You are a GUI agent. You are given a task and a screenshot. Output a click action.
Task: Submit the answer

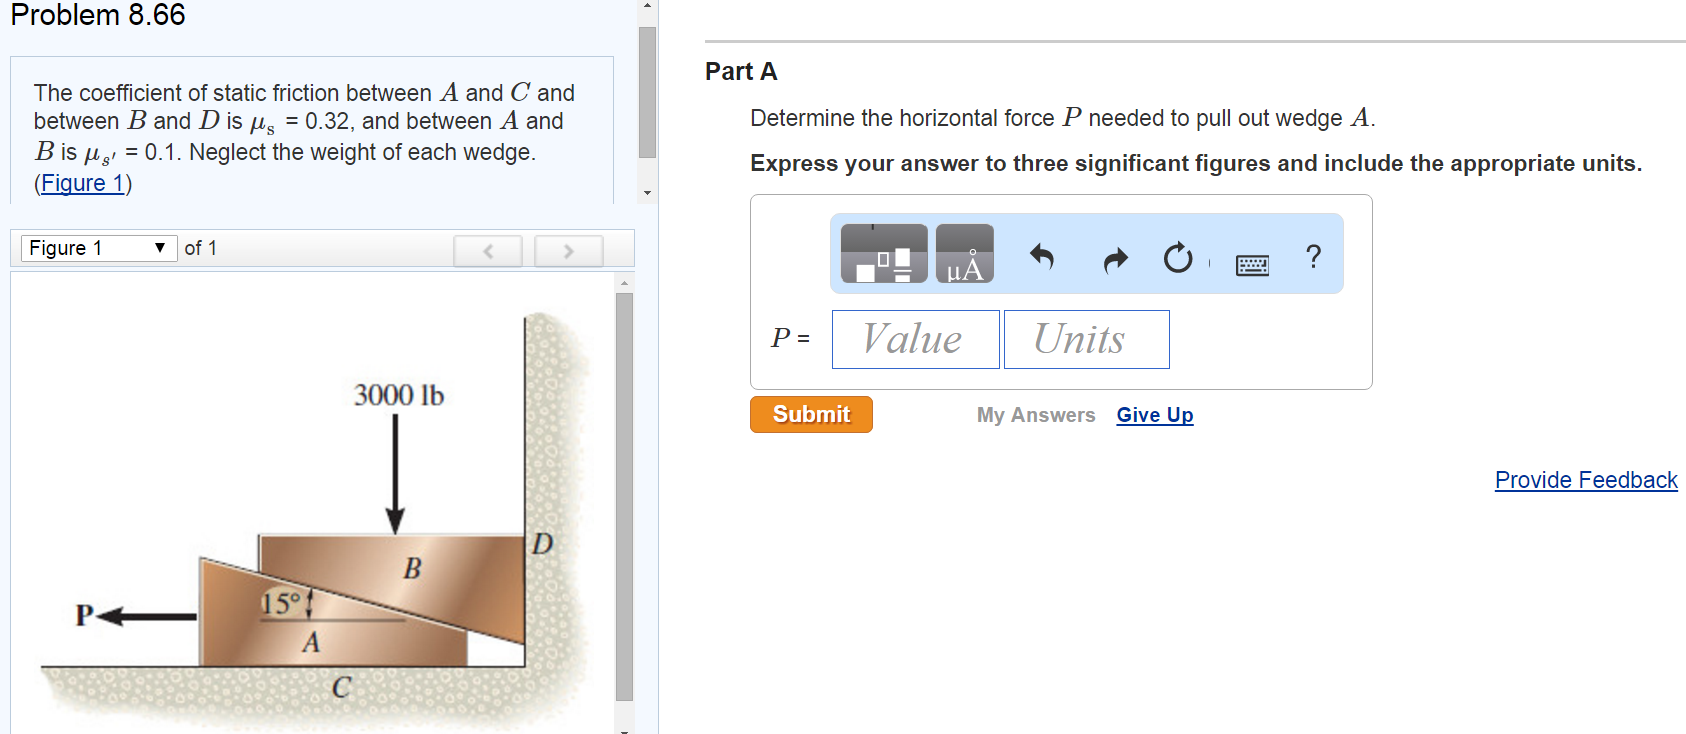811,414
